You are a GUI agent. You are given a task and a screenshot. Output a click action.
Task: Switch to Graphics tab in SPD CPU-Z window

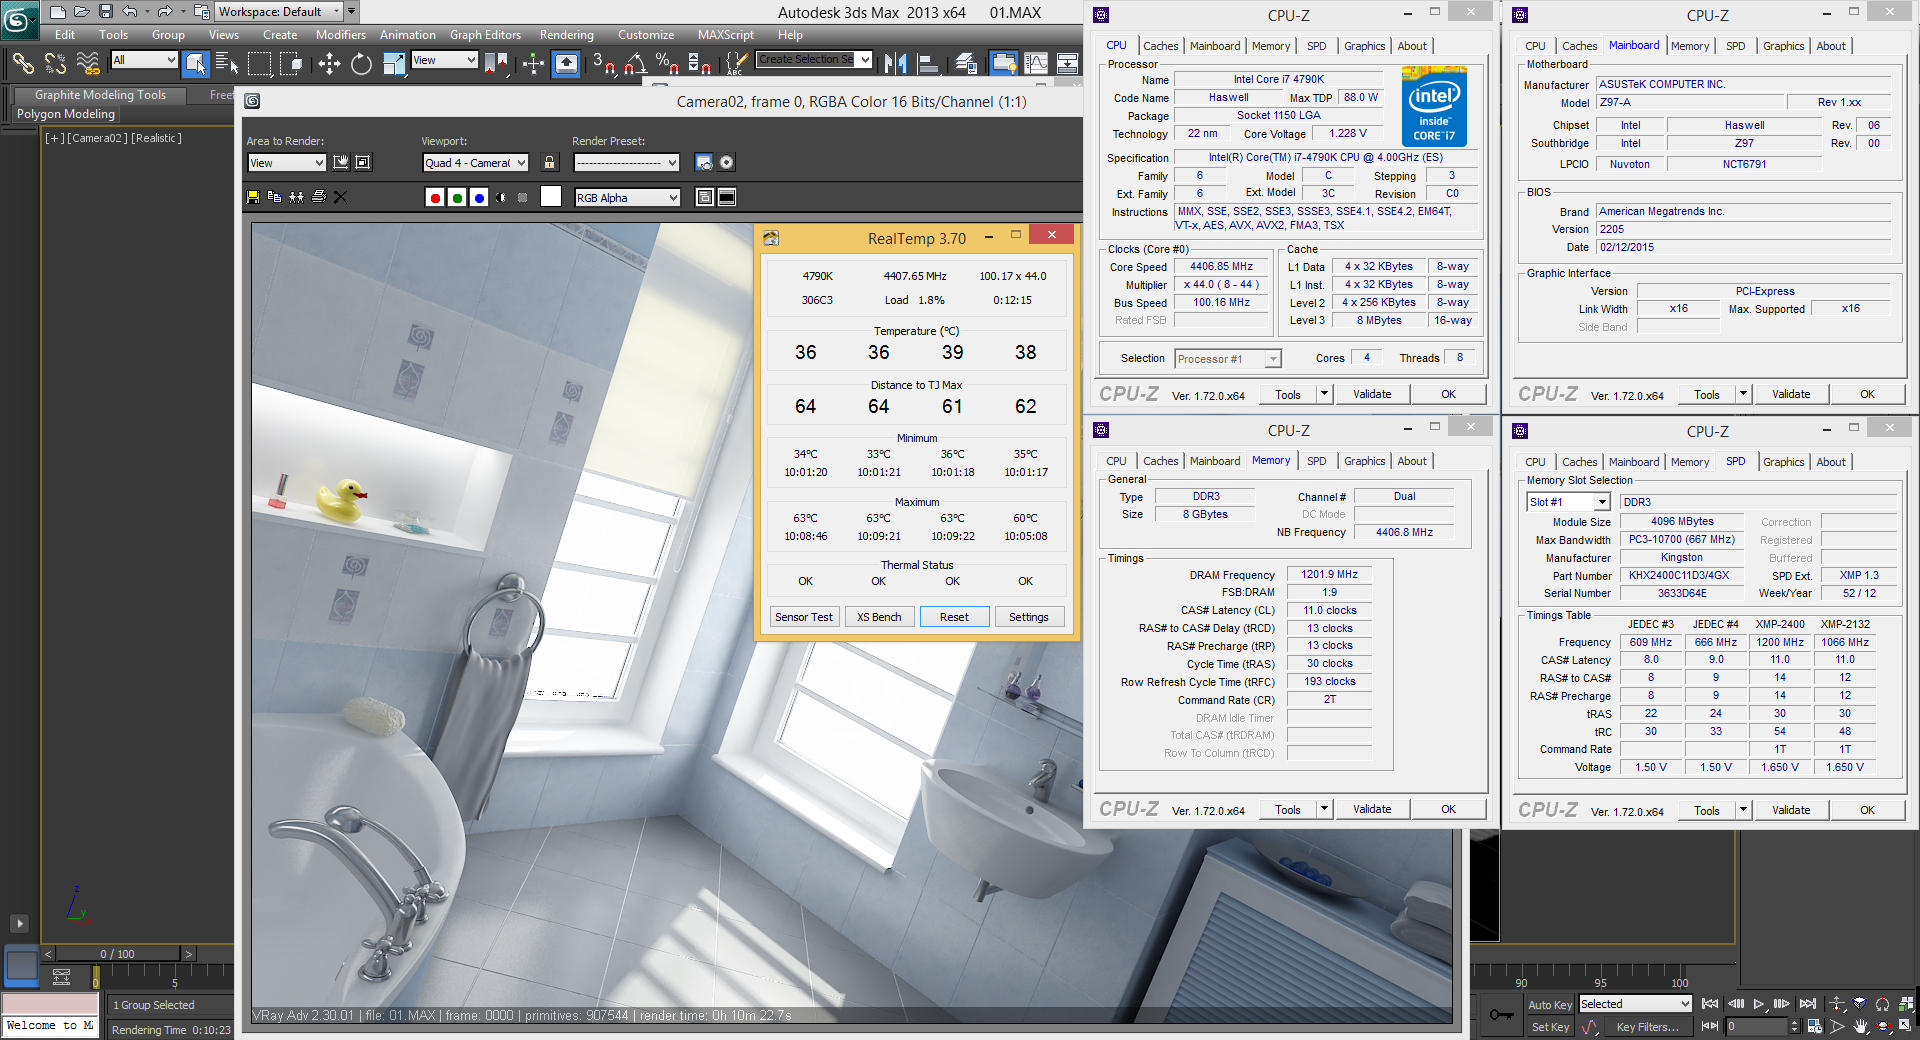[1783, 462]
